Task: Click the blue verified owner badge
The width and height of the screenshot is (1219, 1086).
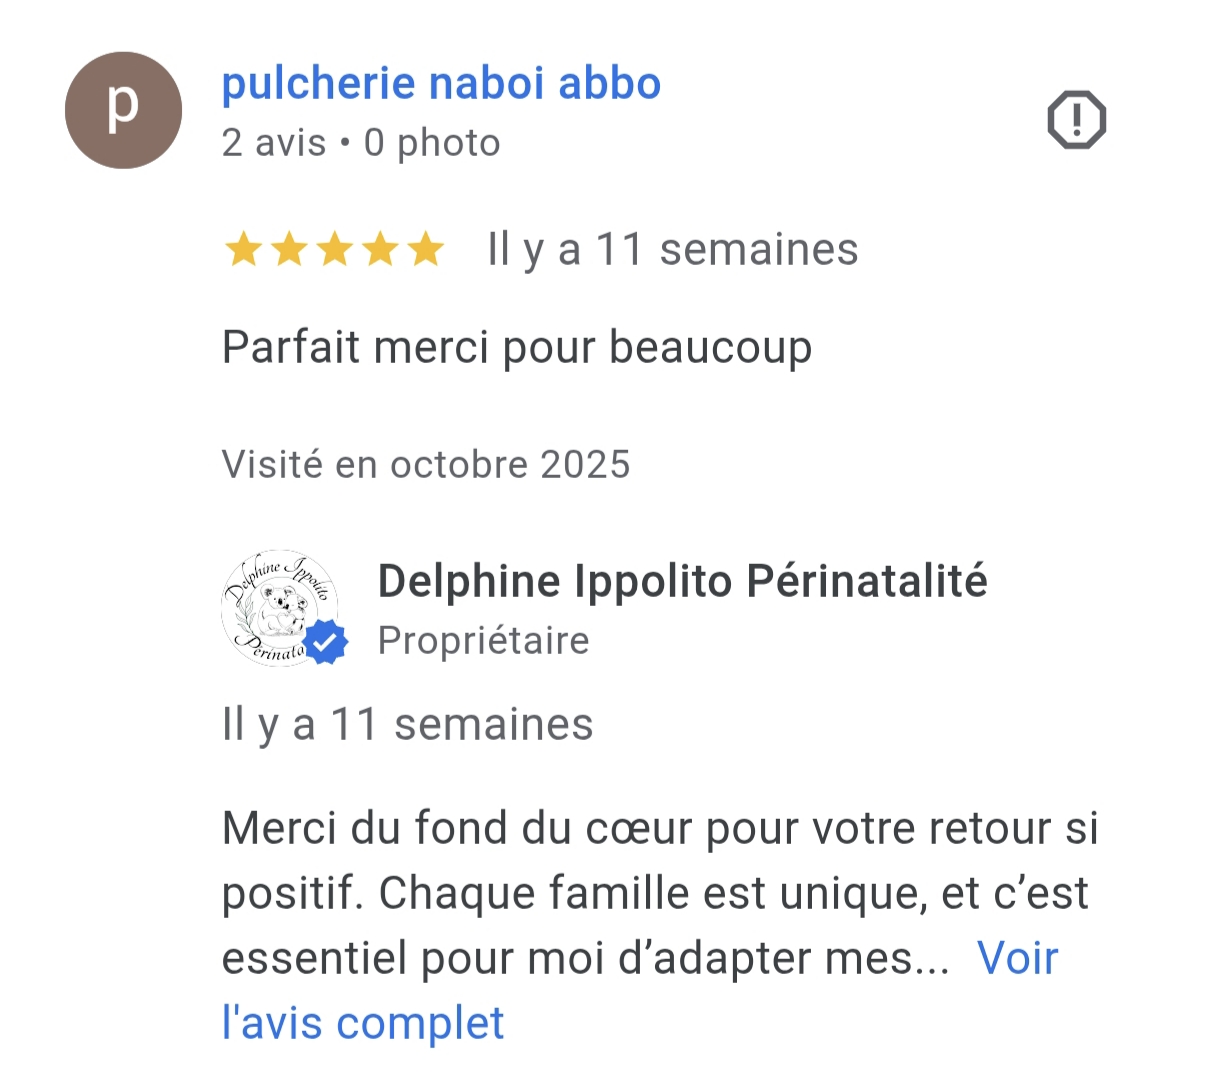Action: [325, 643]
